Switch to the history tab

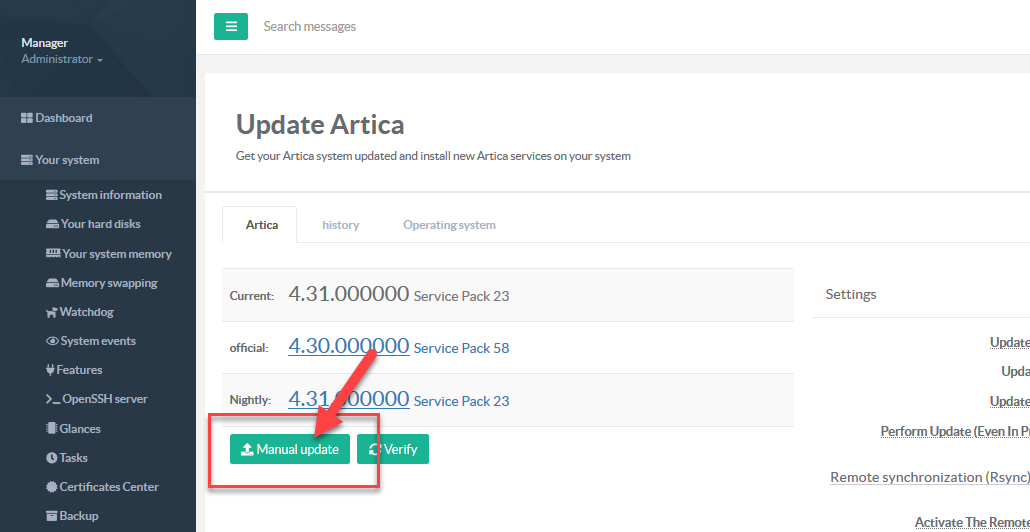(340, 225)
